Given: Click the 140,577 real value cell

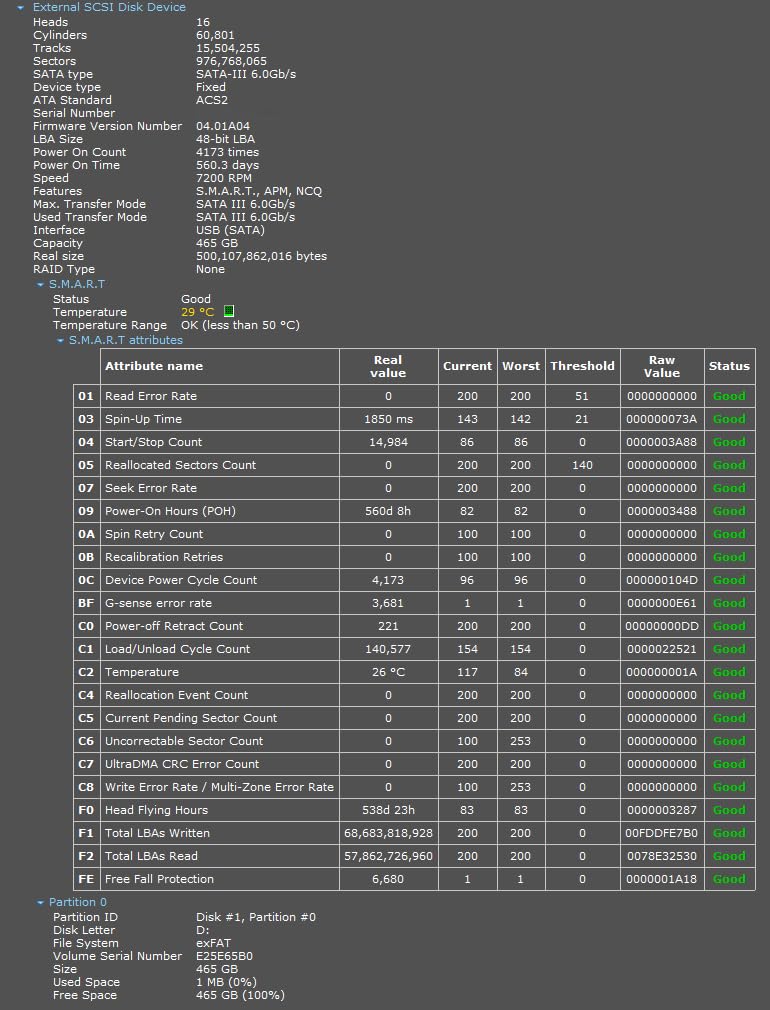Looking at the screenshot, I should (x=389, y=649).
